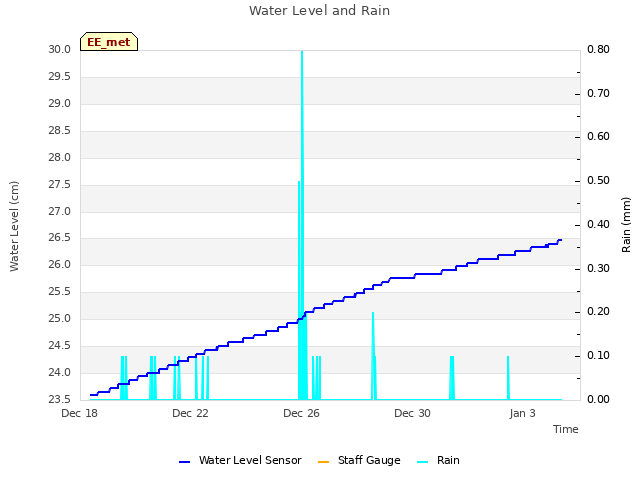This screenshot has height=480, width=640.
Task: Toggle the Rain legend entry
Action: [x=438, y=460]
